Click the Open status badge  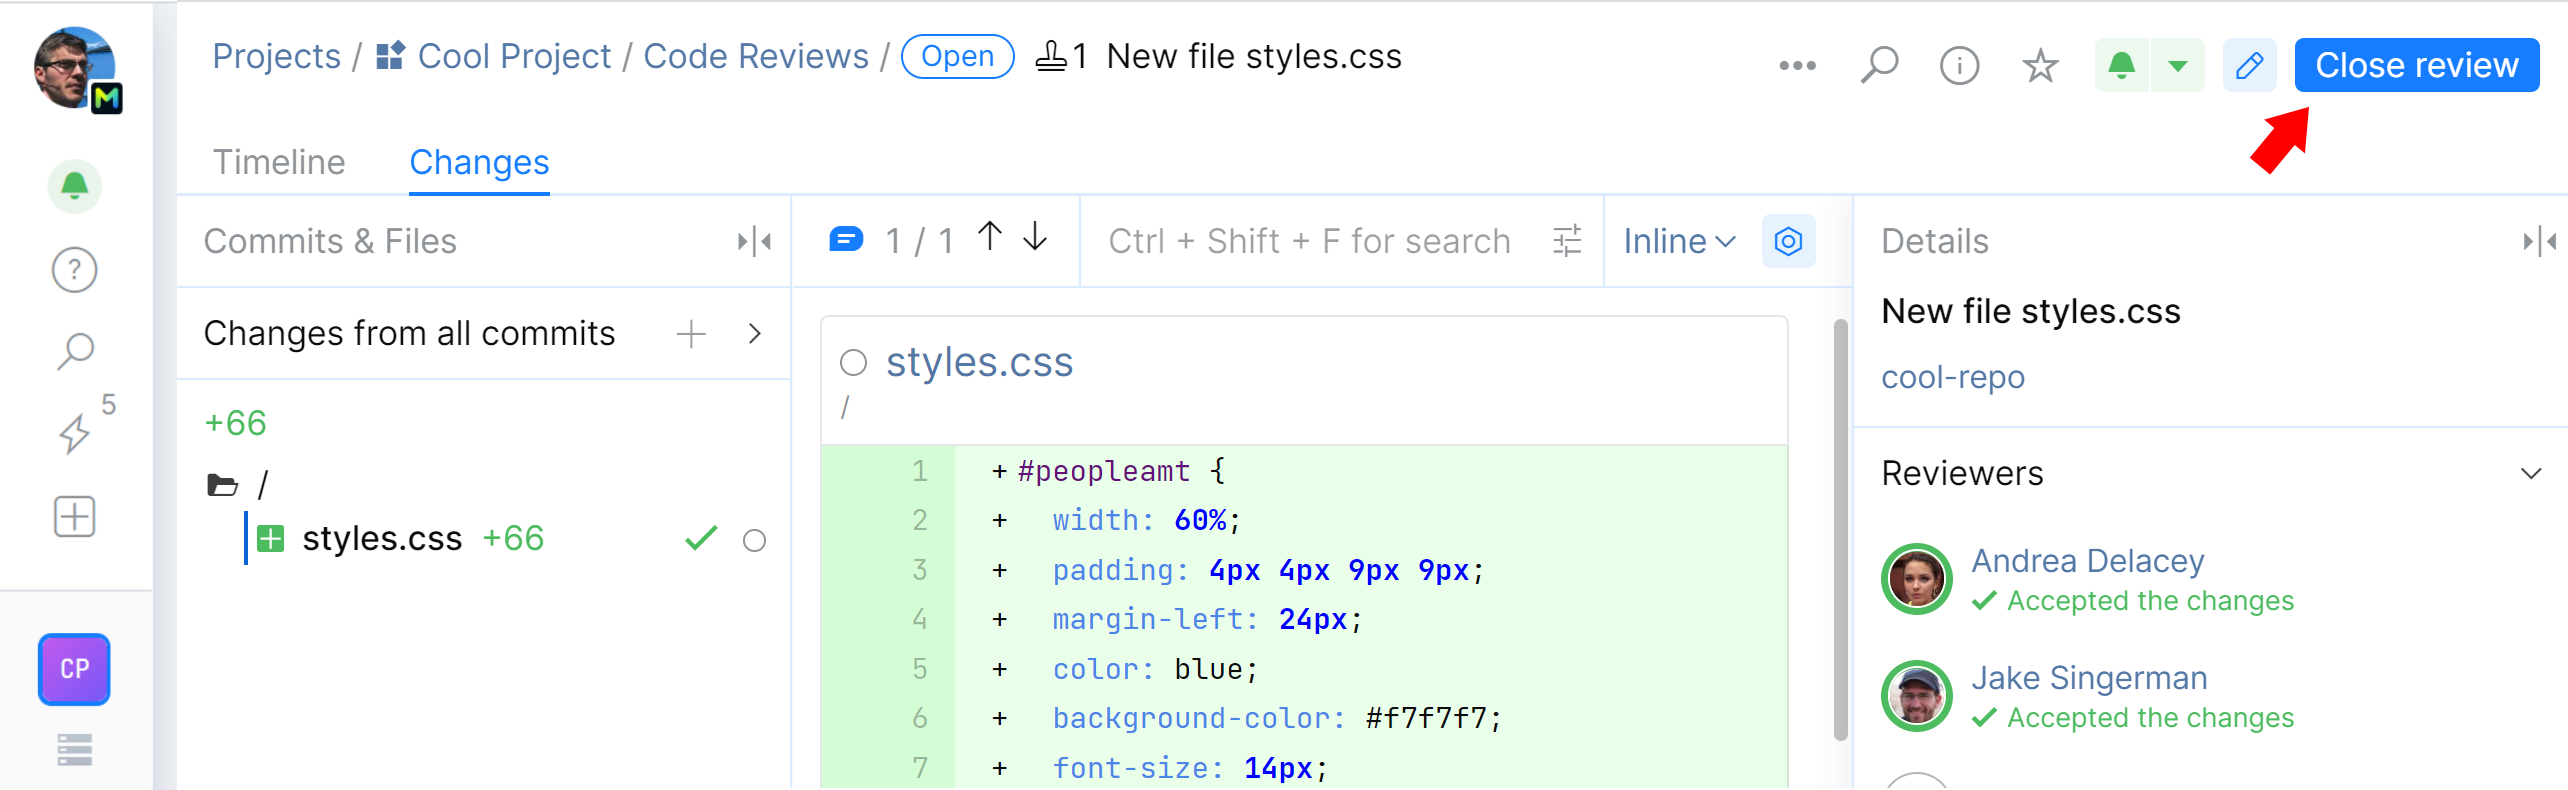pyautogui.click(x=958, y=56)
